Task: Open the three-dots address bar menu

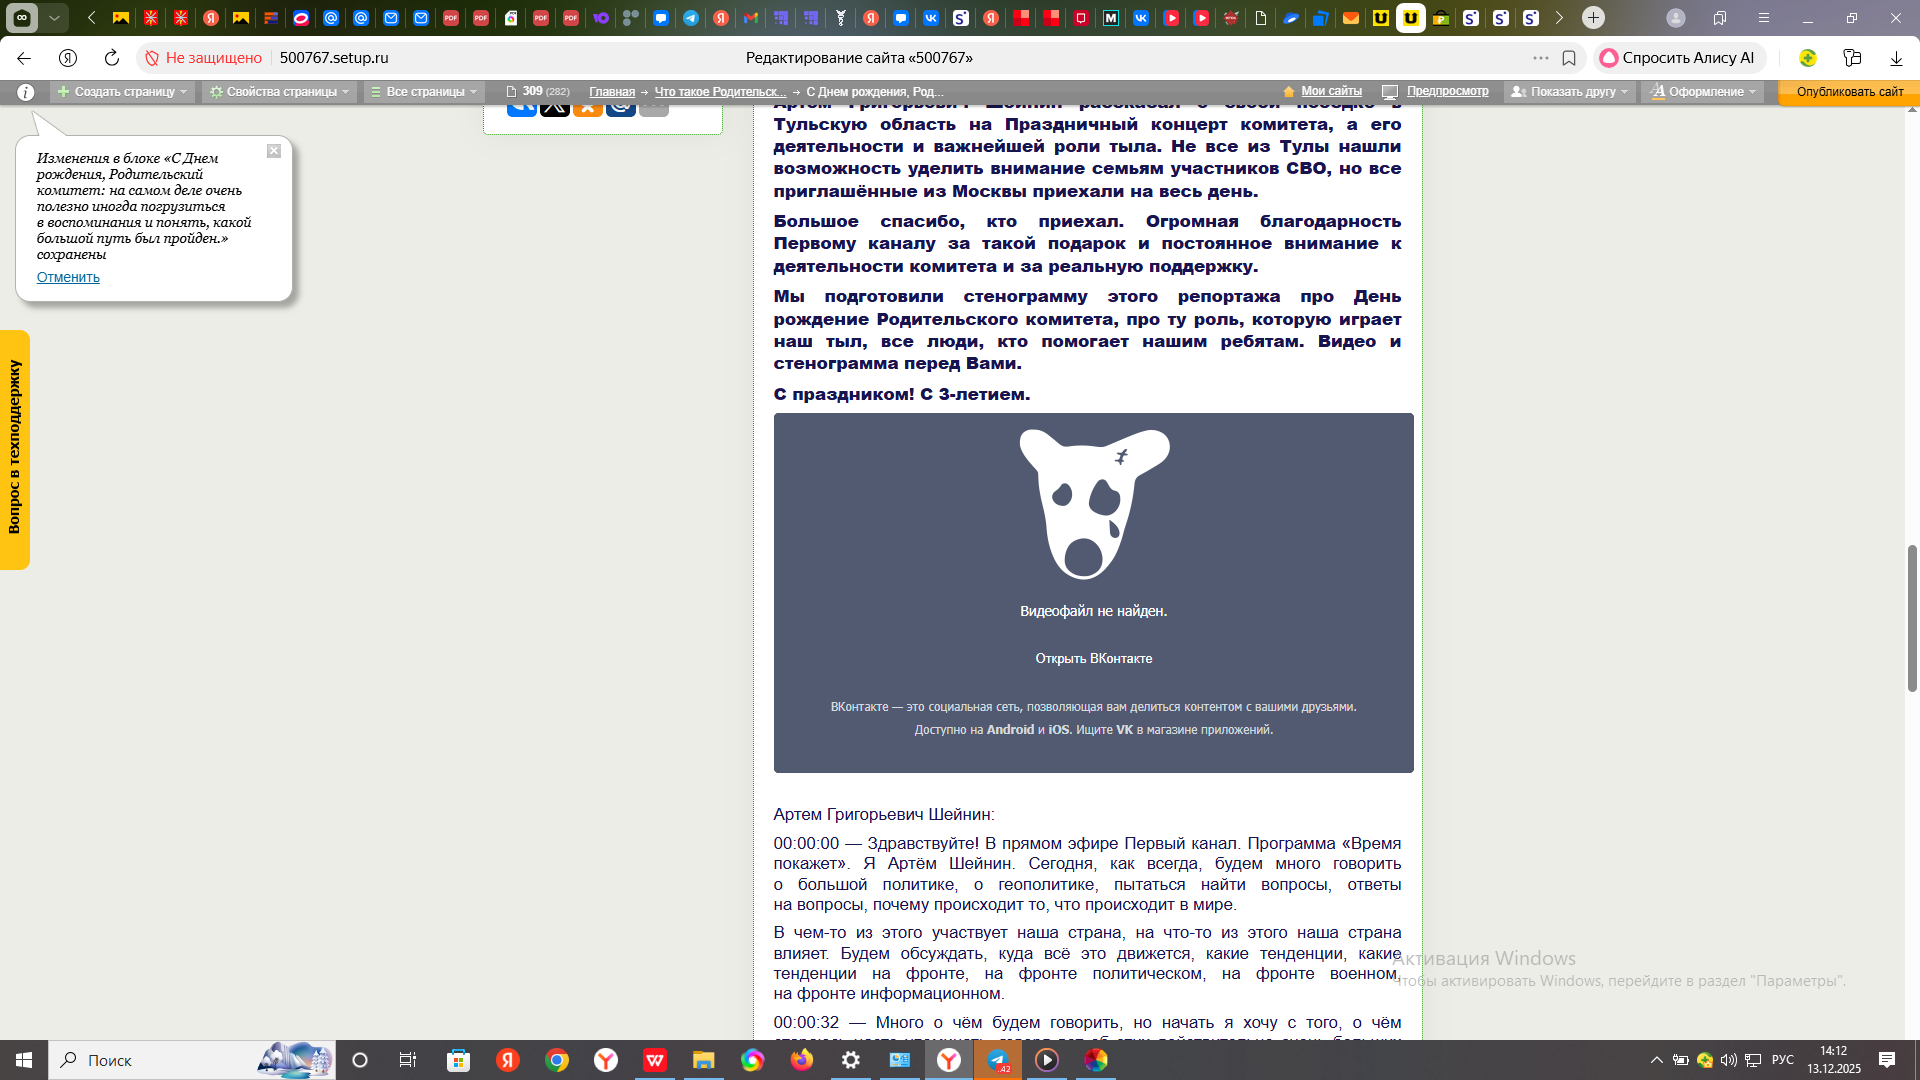Action: tap(1540, 58)
